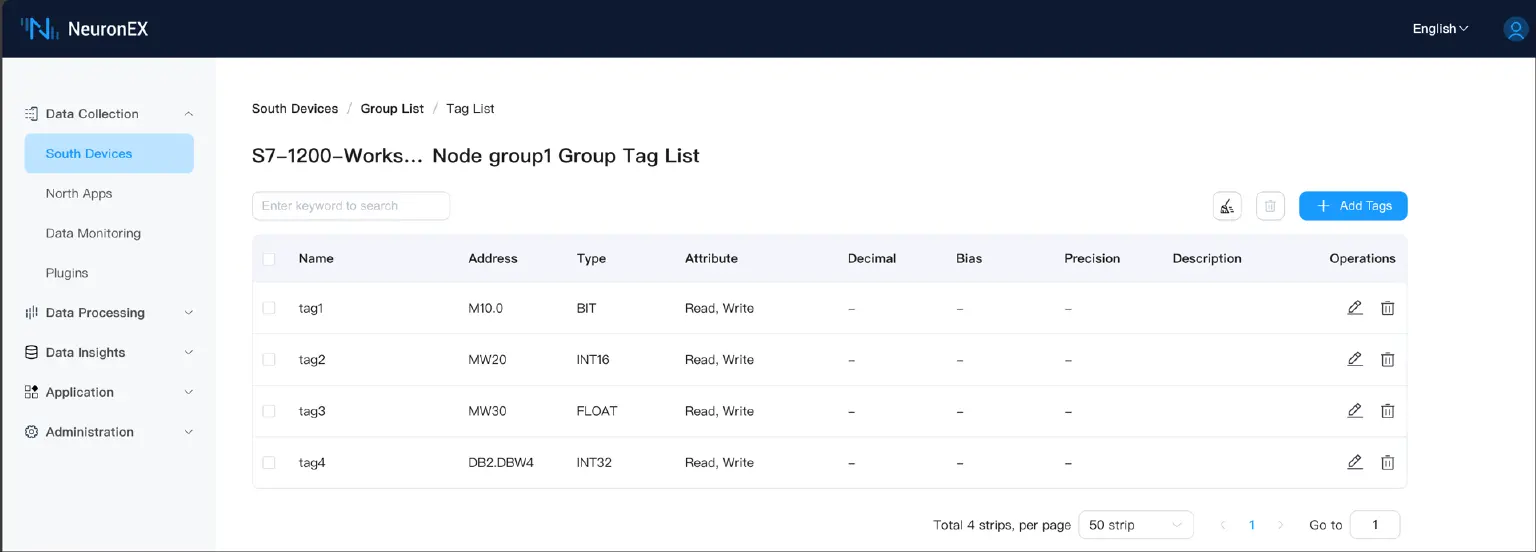1536x552 pixels.
Task: Open the 50 strip page size dropdown
Action: point(1135,525)
